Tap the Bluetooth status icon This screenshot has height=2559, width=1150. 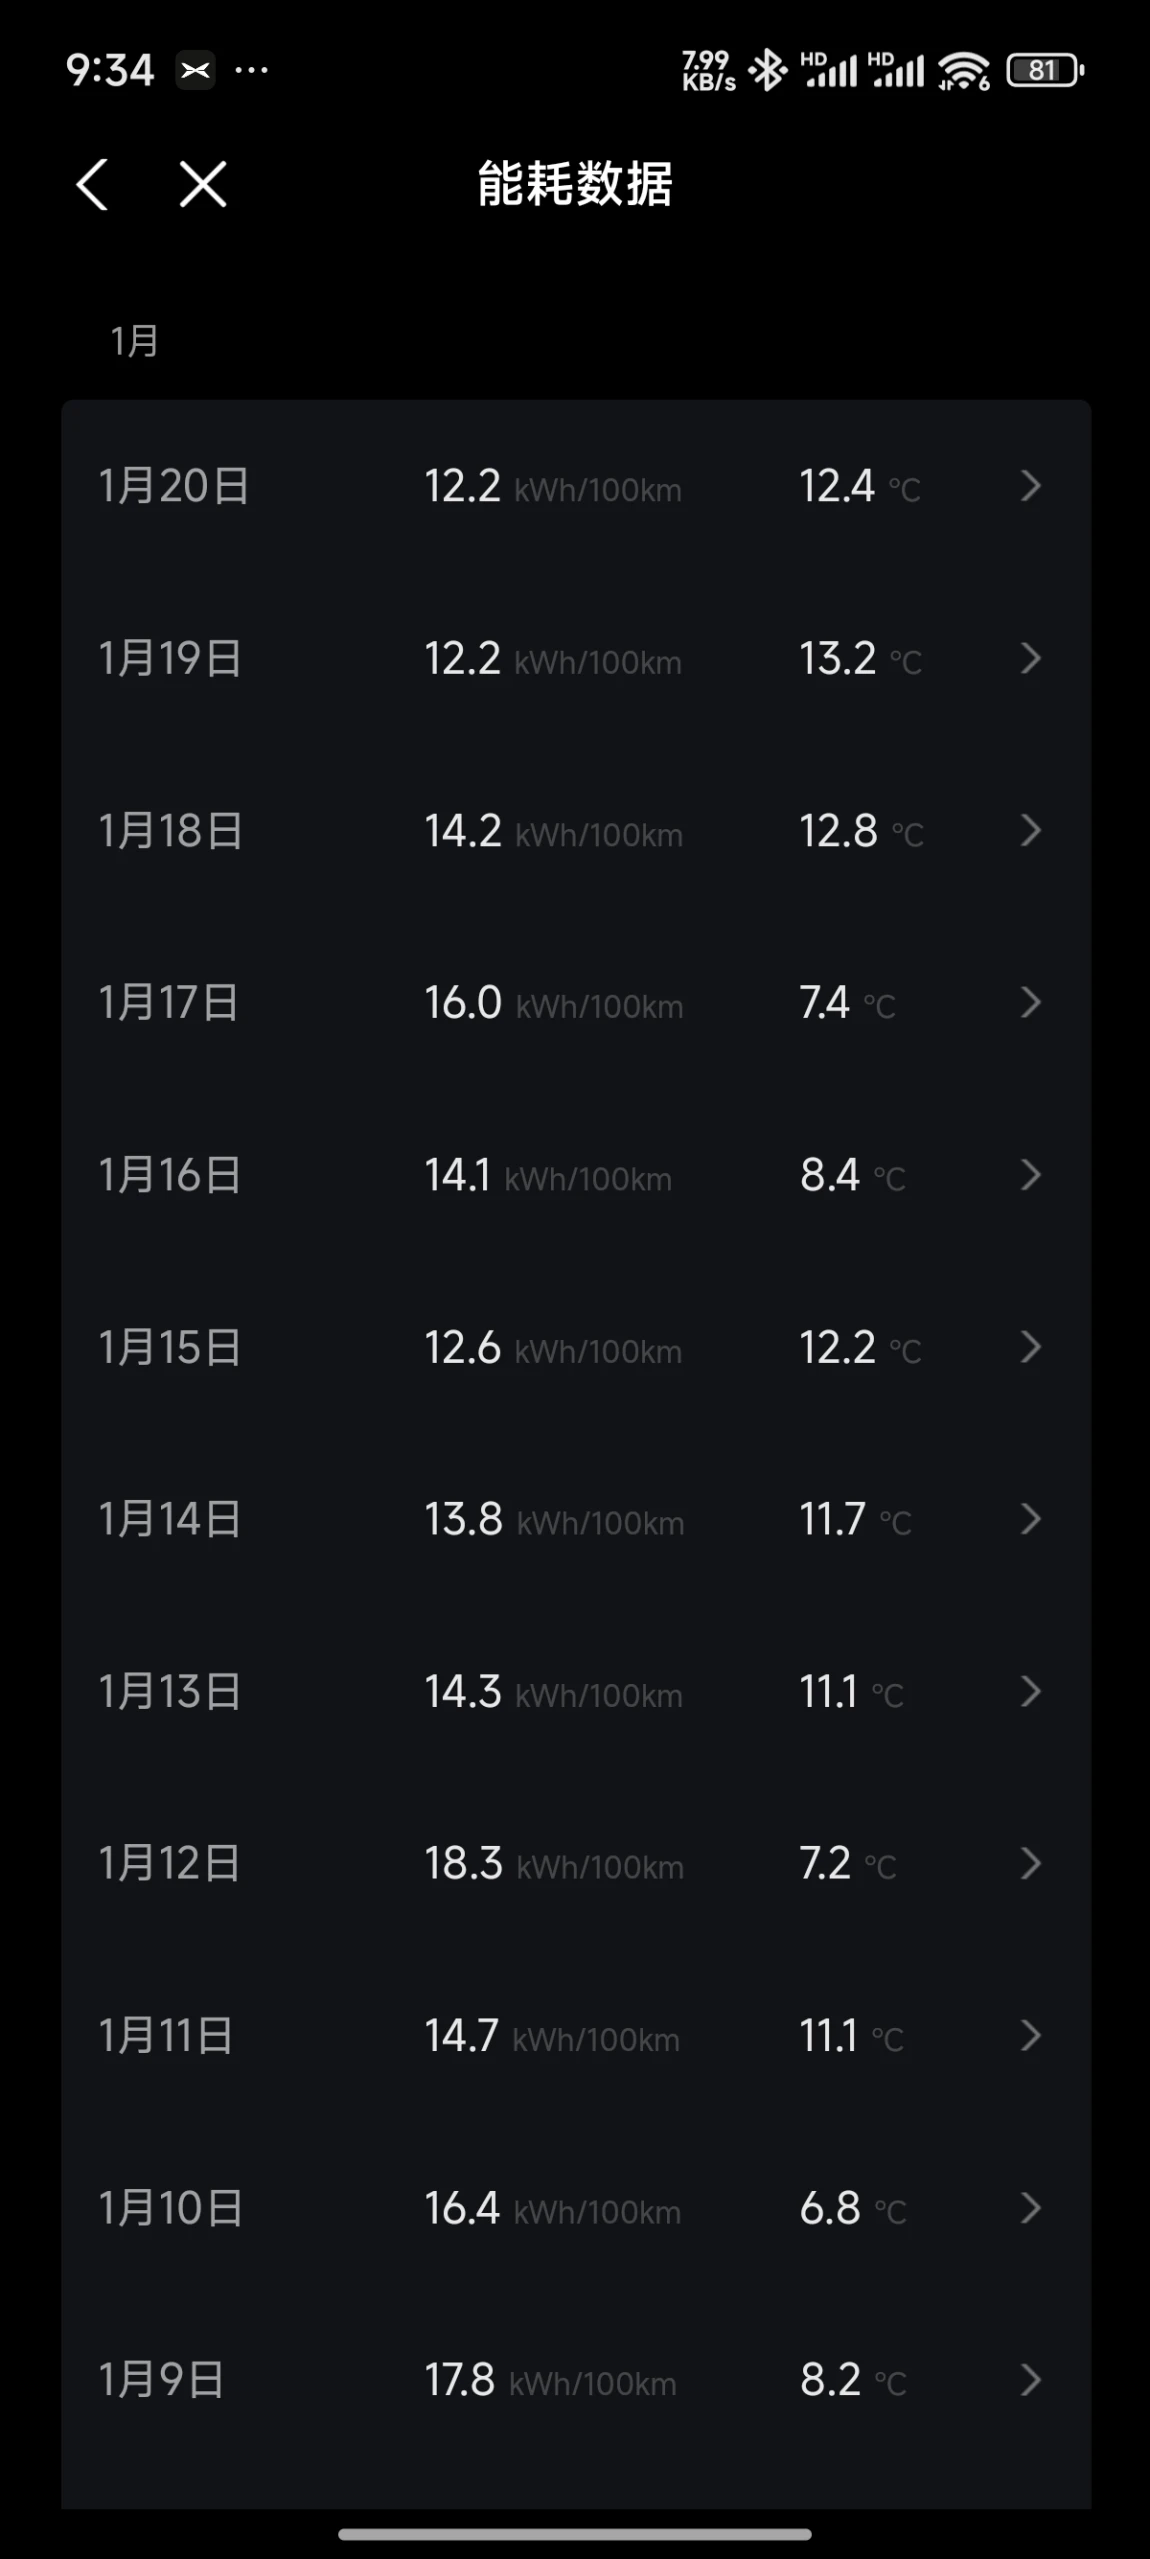coord(768,70)
